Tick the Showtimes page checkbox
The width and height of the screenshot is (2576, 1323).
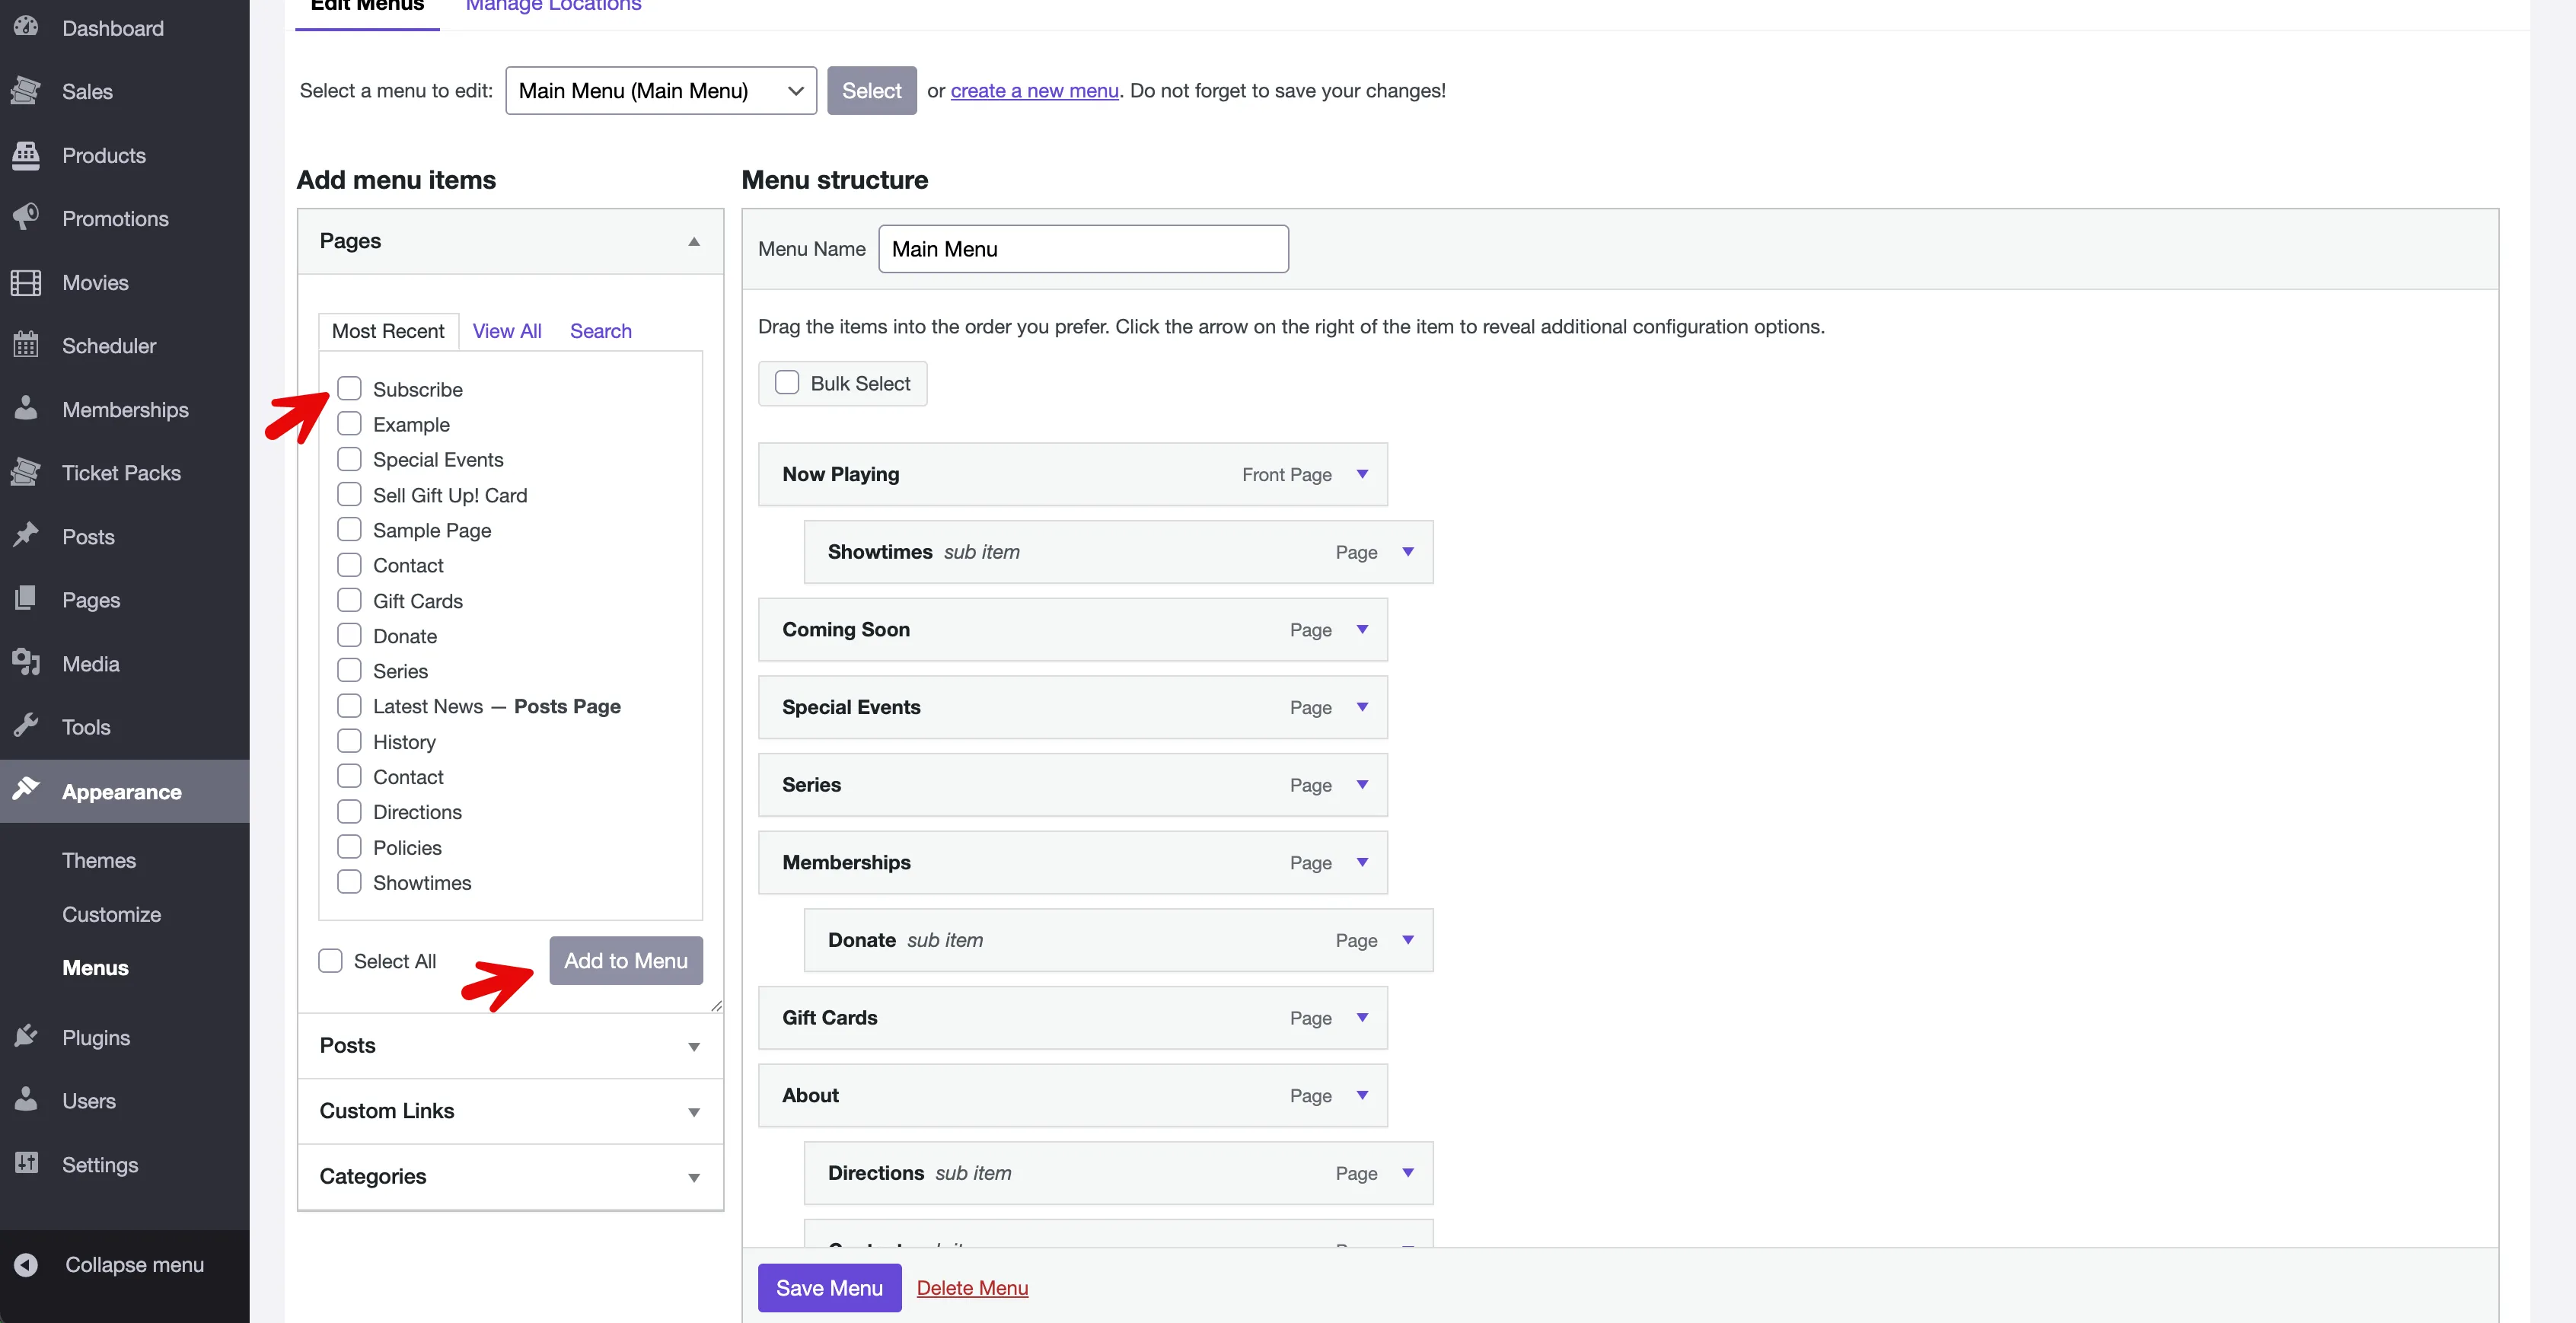point(349,881)
